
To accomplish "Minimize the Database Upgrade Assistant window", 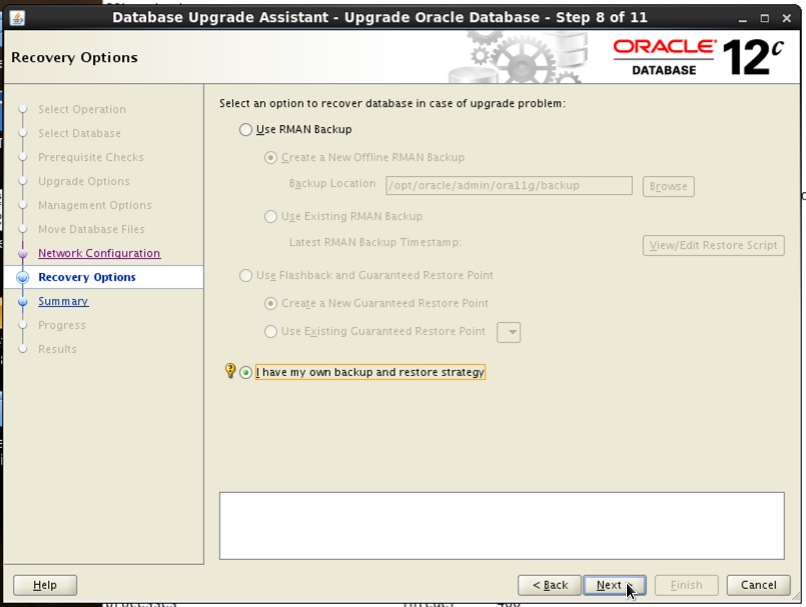I will click(742, 19).
